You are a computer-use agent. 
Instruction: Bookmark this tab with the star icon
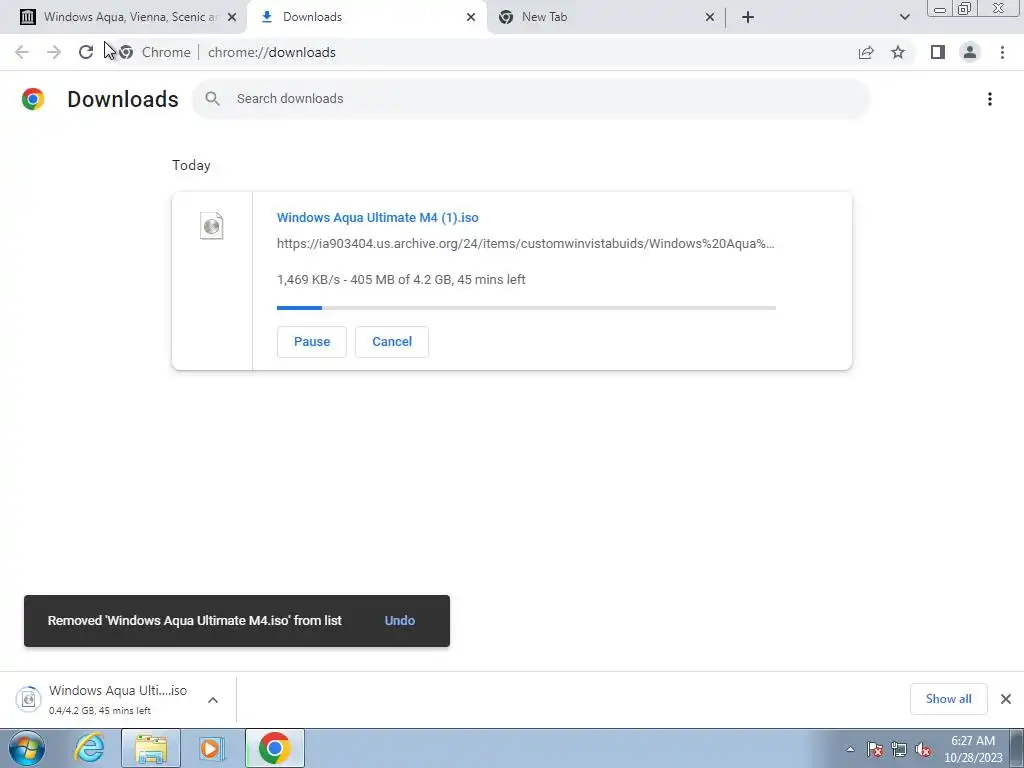[898, 52]
